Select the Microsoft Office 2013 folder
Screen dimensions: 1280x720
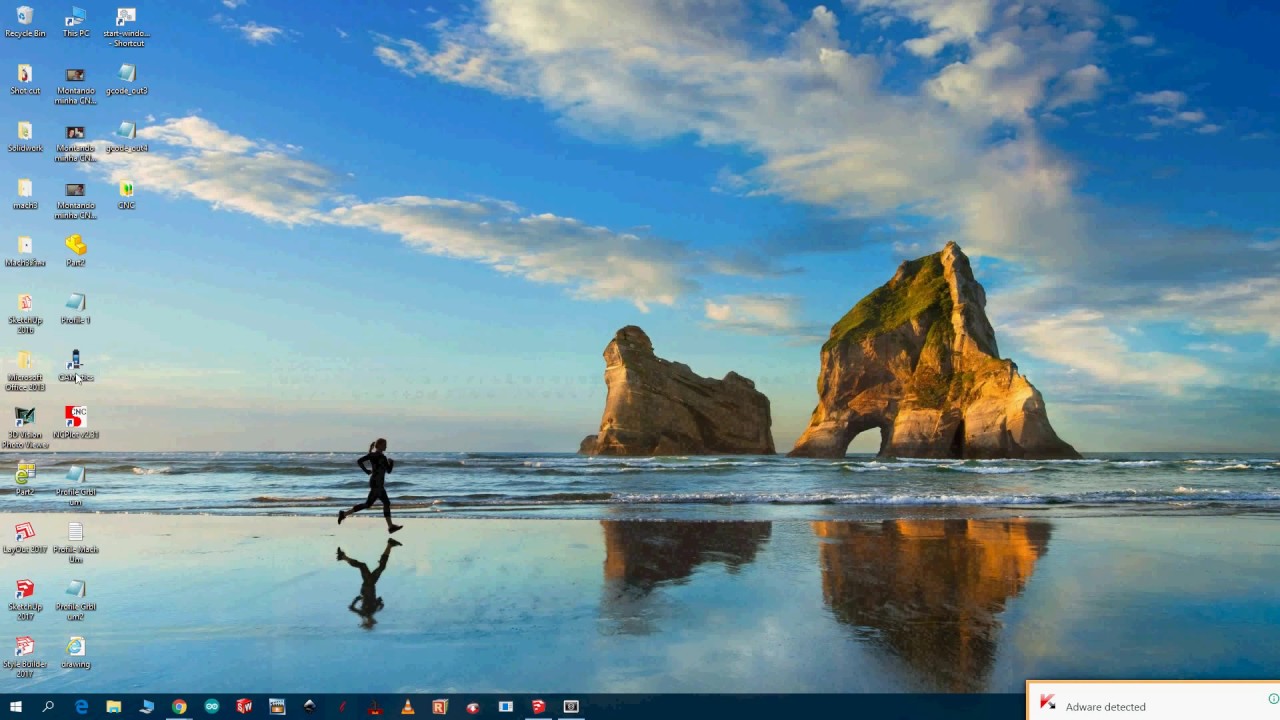pyautogui.click(x=25, y=372)
